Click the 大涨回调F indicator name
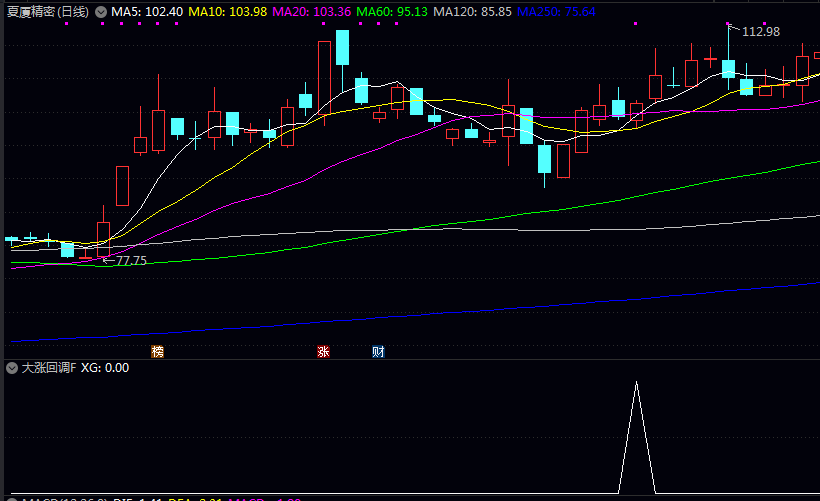The height and width of the screenshot is (501, 820). (x=49, y=368)
